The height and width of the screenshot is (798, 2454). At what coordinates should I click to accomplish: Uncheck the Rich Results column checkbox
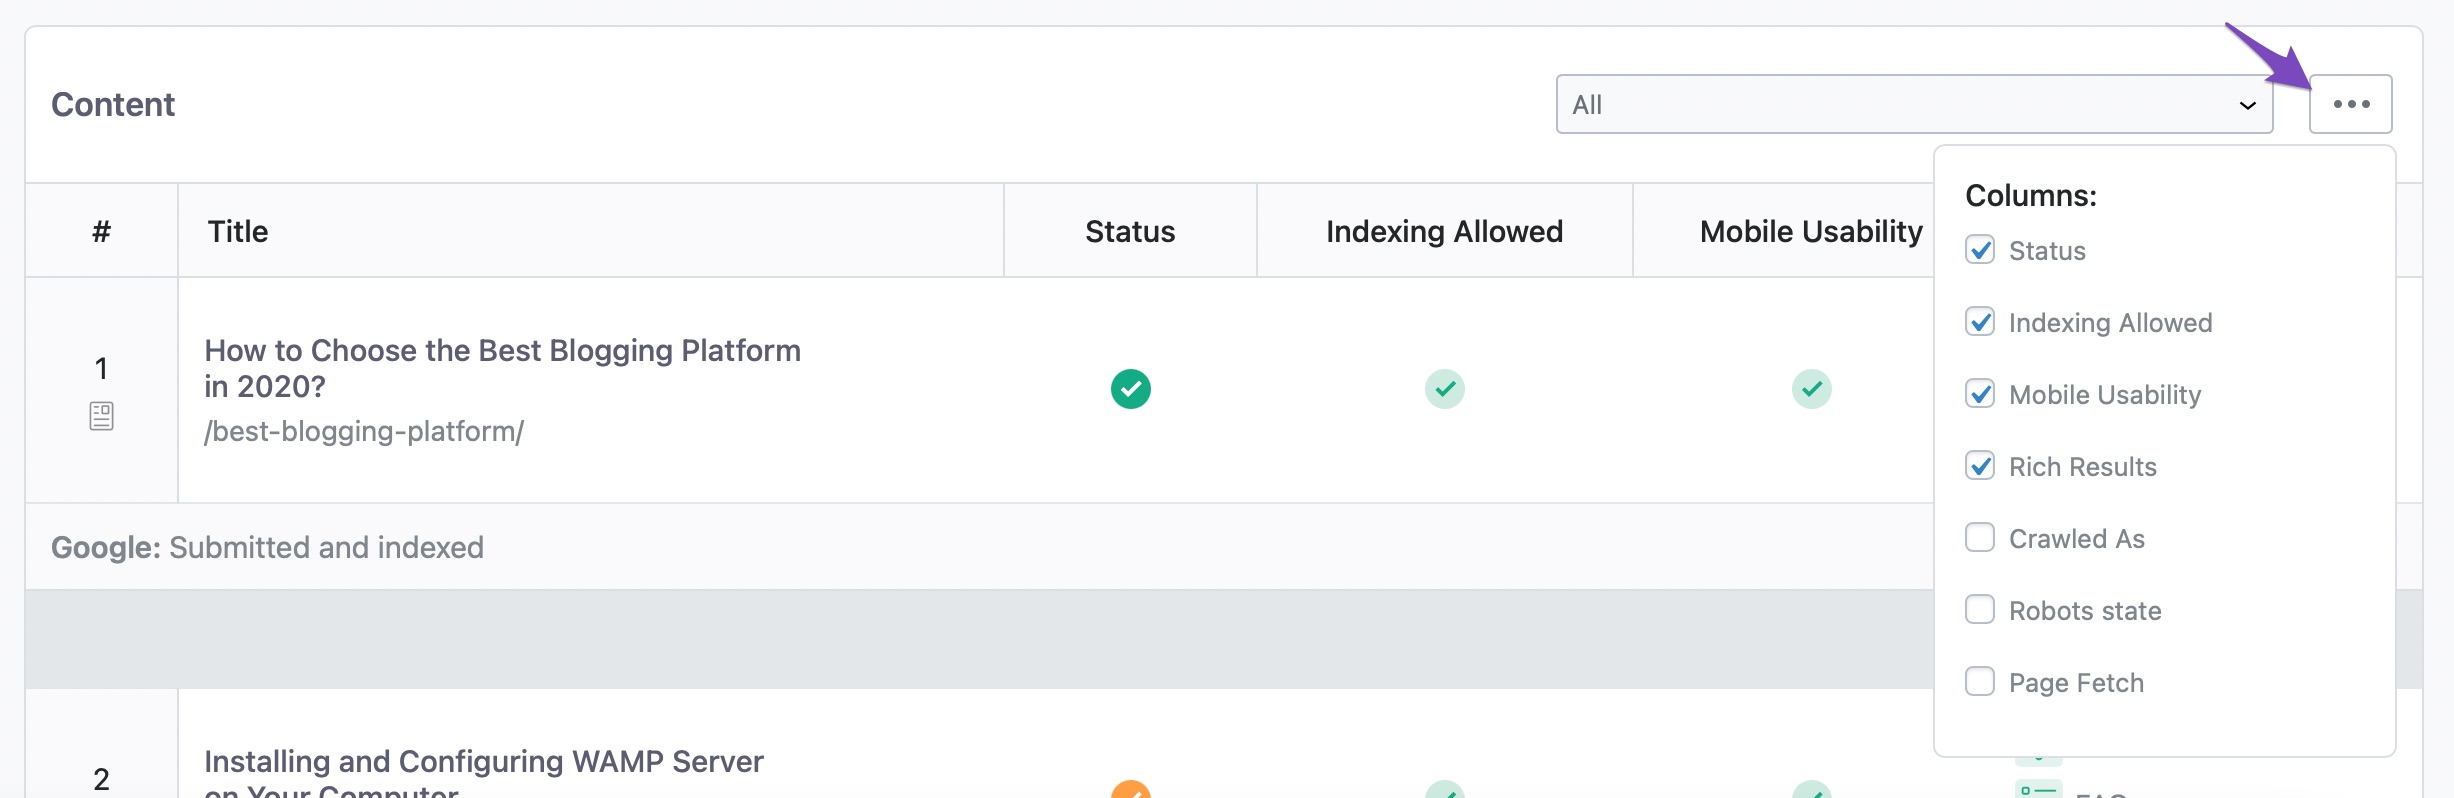click(1979, 466)
